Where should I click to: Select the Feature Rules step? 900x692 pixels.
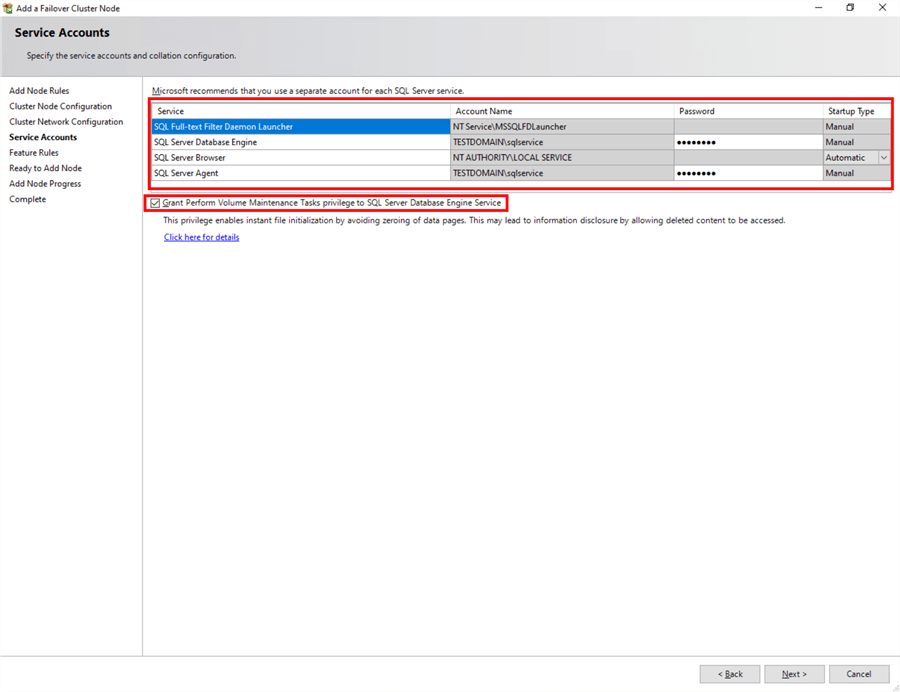(x=34, y=153)
